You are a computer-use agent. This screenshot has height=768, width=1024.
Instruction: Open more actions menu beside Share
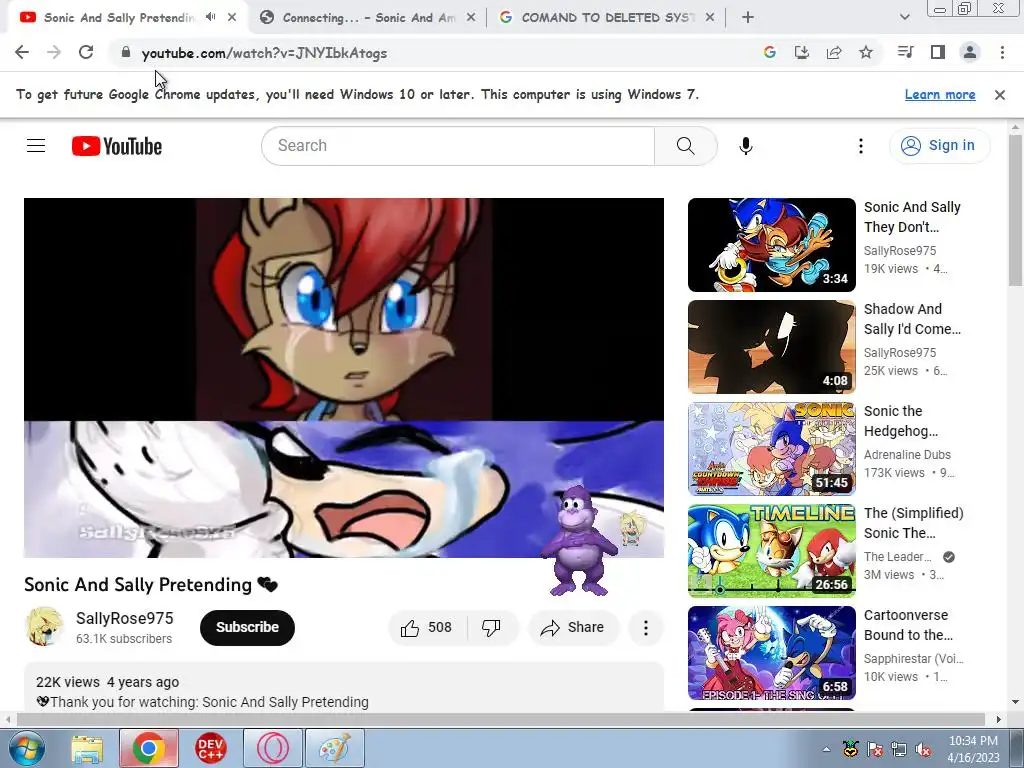coord(646,628)
